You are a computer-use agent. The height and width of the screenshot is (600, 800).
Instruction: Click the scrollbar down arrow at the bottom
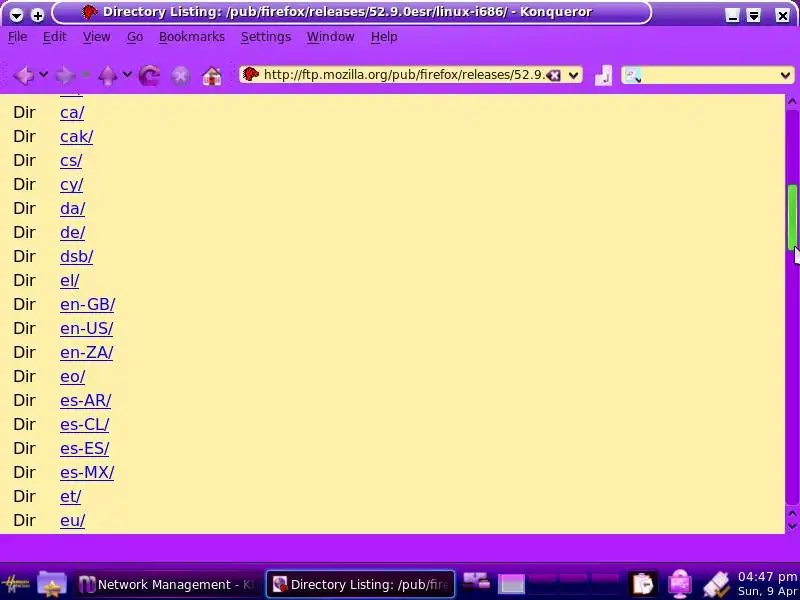792,526
